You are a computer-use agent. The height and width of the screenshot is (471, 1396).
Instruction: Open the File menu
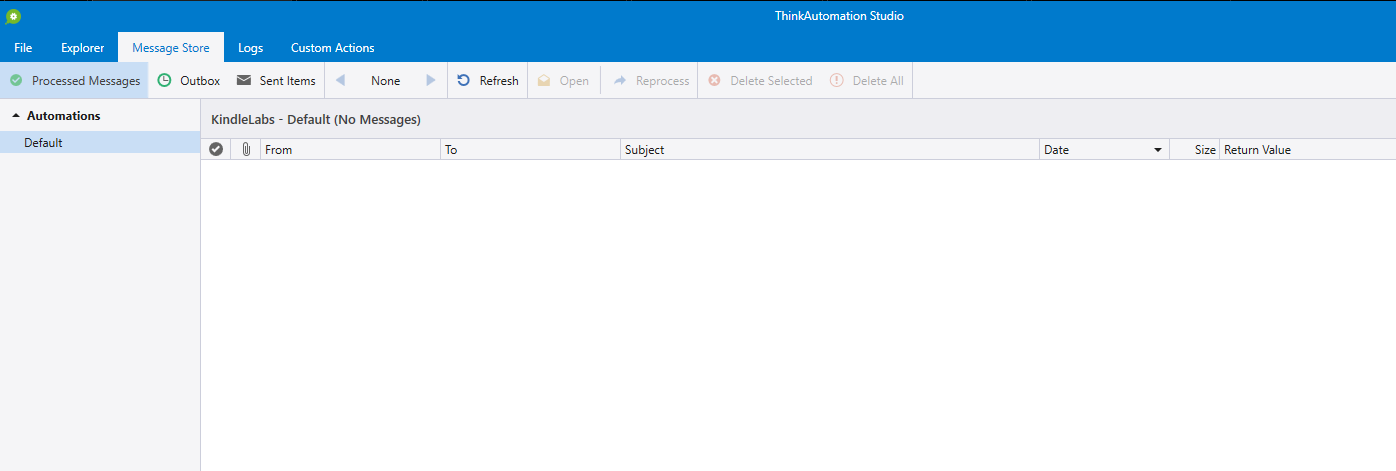pyautogui.click(x=23, y=48)
